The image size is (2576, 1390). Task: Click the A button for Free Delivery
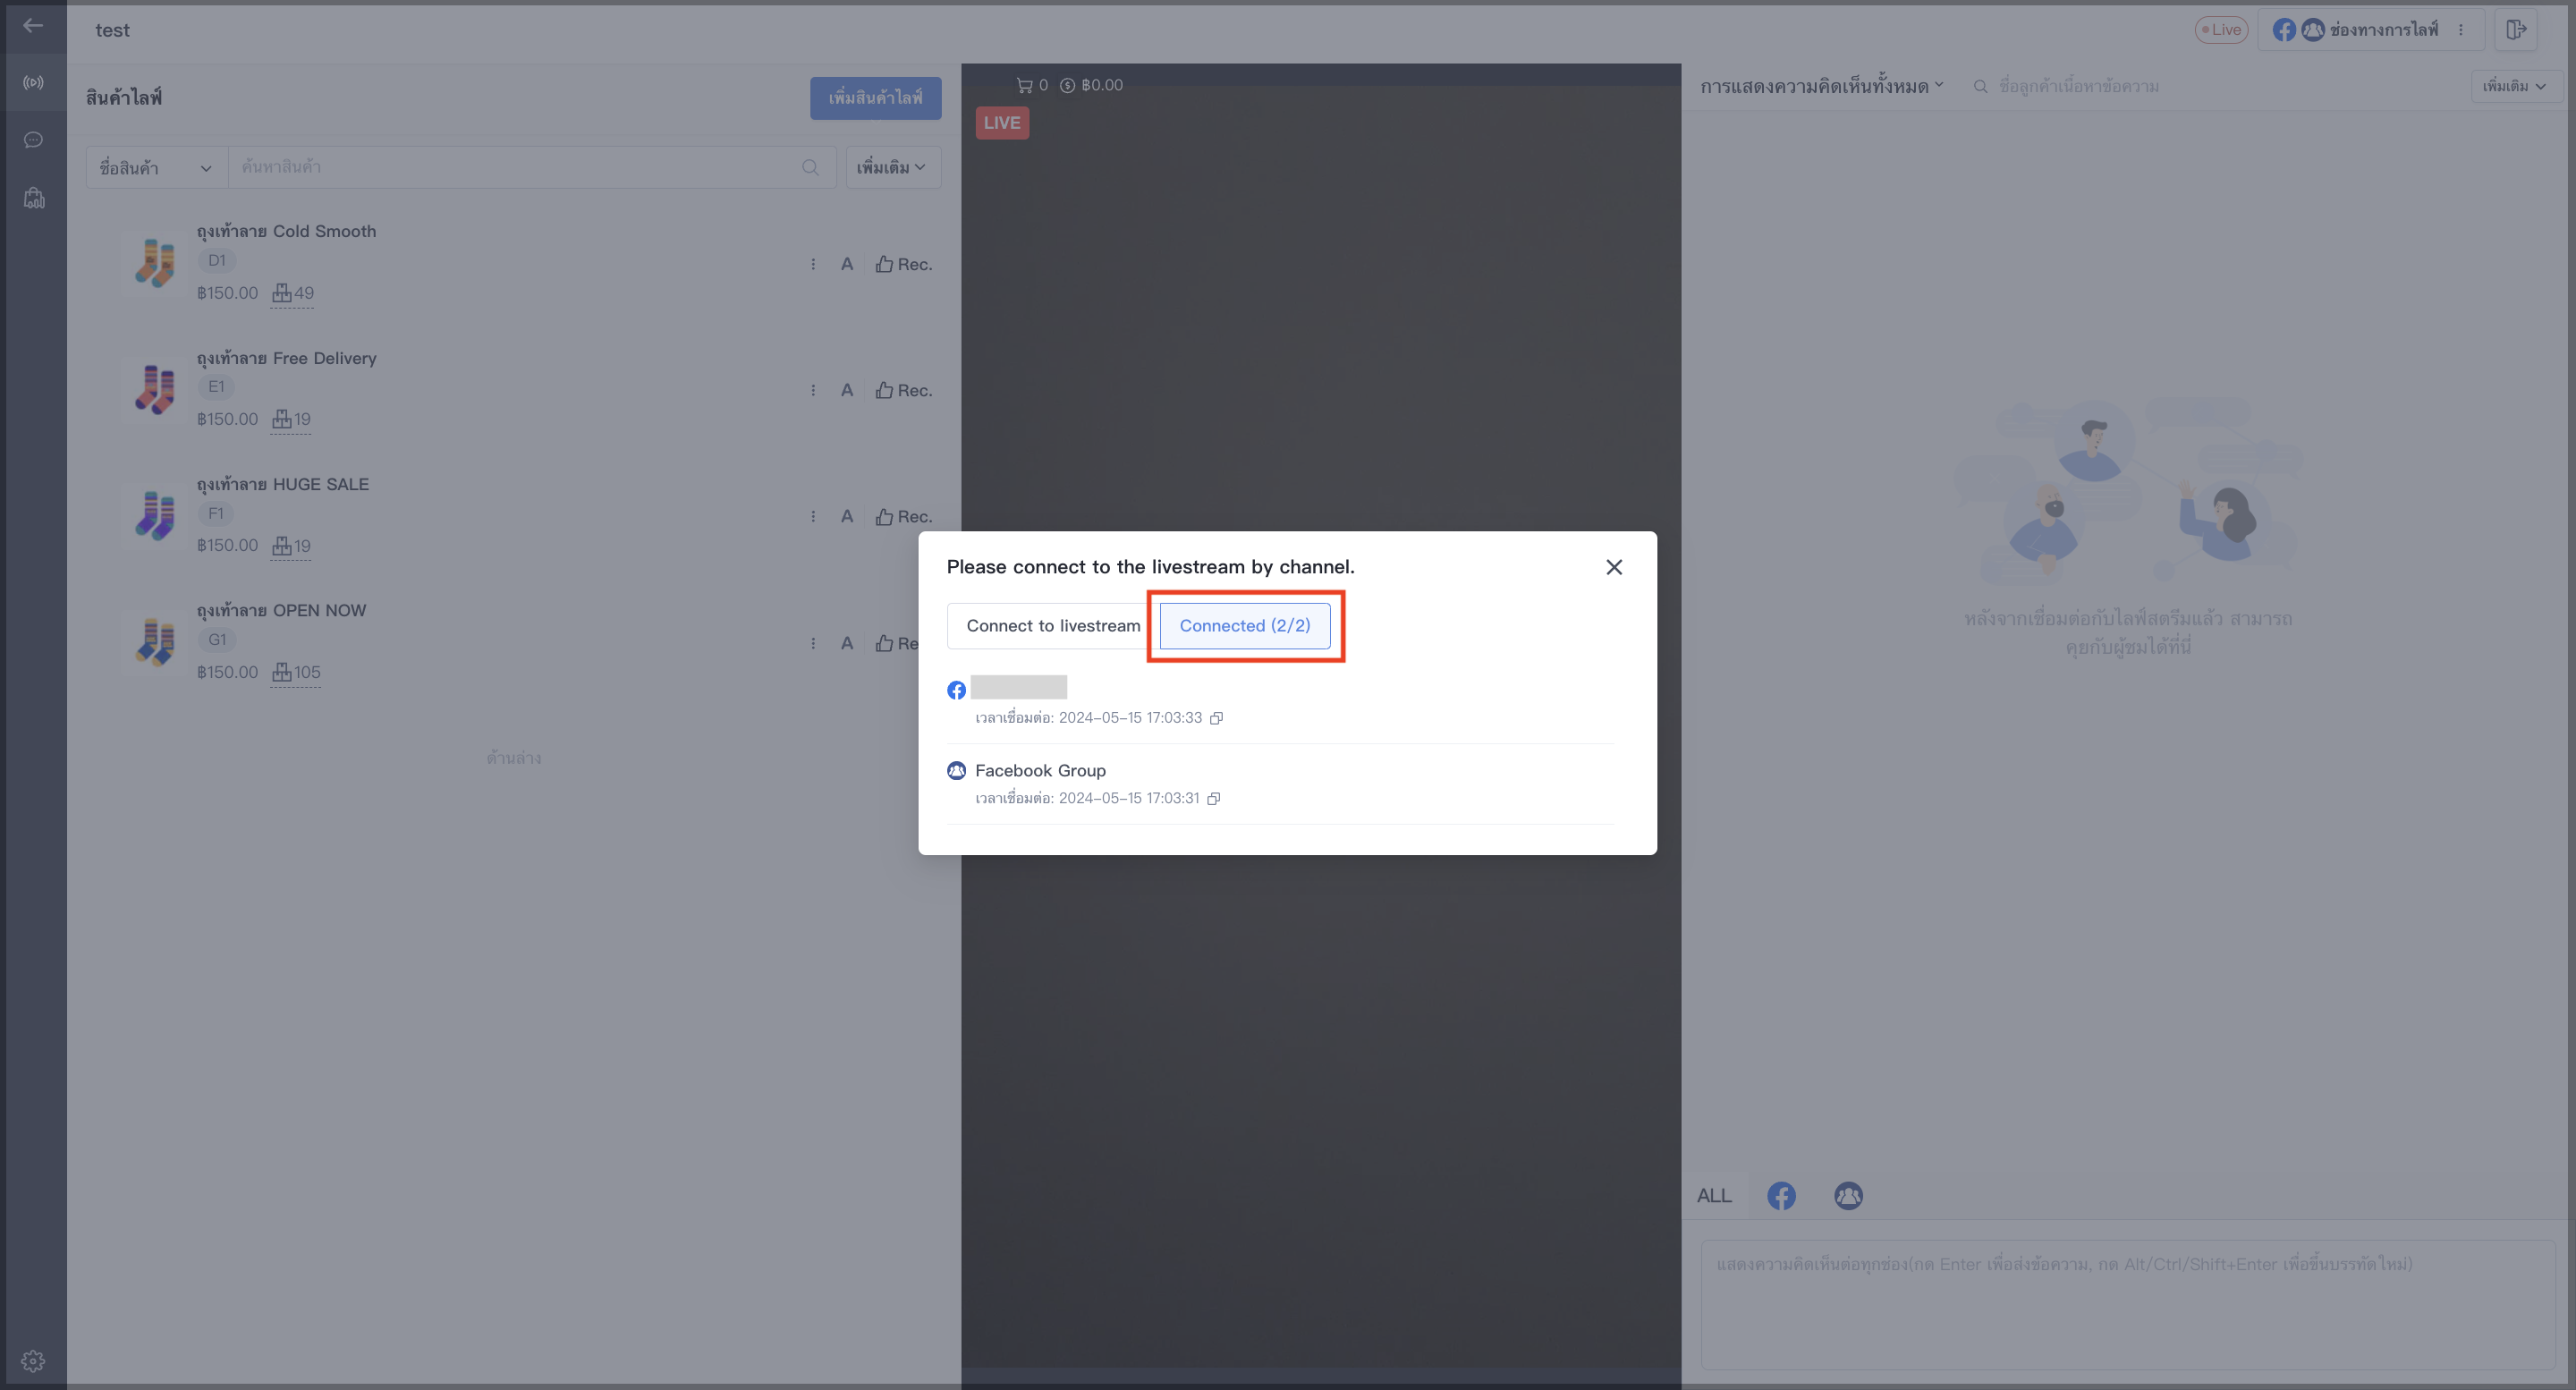847,391
